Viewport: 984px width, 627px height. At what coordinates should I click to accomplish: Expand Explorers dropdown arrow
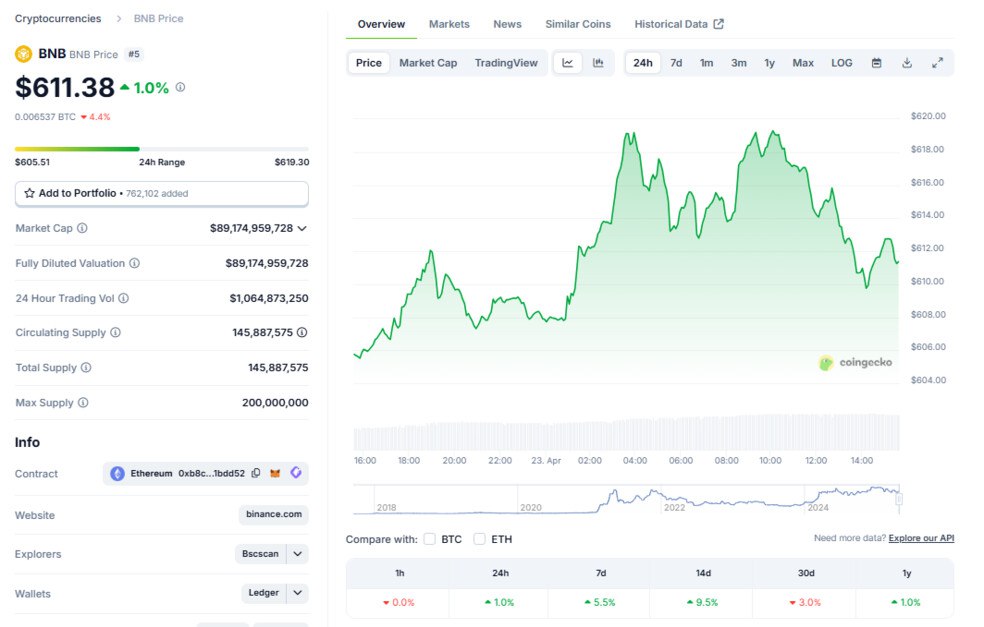[297, 554]
